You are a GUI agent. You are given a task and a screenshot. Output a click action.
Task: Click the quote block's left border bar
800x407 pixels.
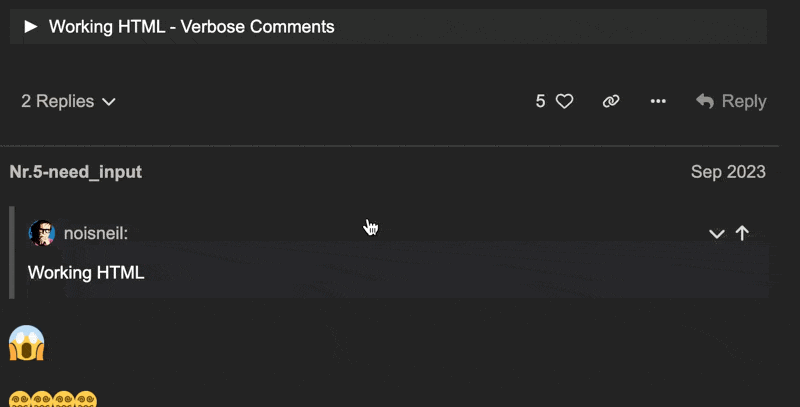[12, 252]
